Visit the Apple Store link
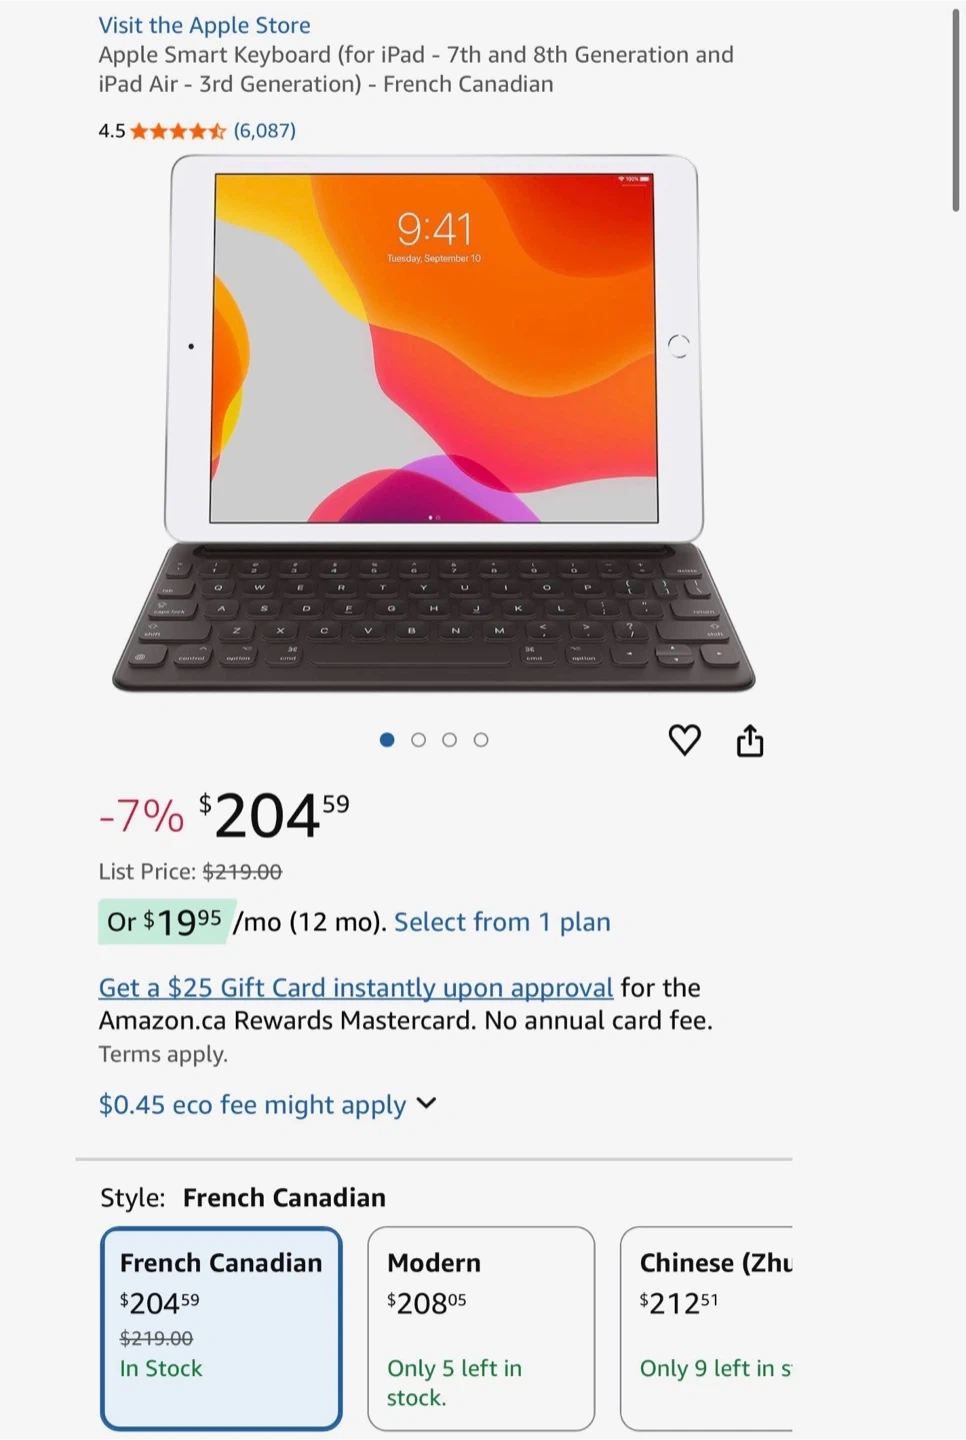Image resolution: width=966 pixels, height=1440 pixels. coord(204,25)
